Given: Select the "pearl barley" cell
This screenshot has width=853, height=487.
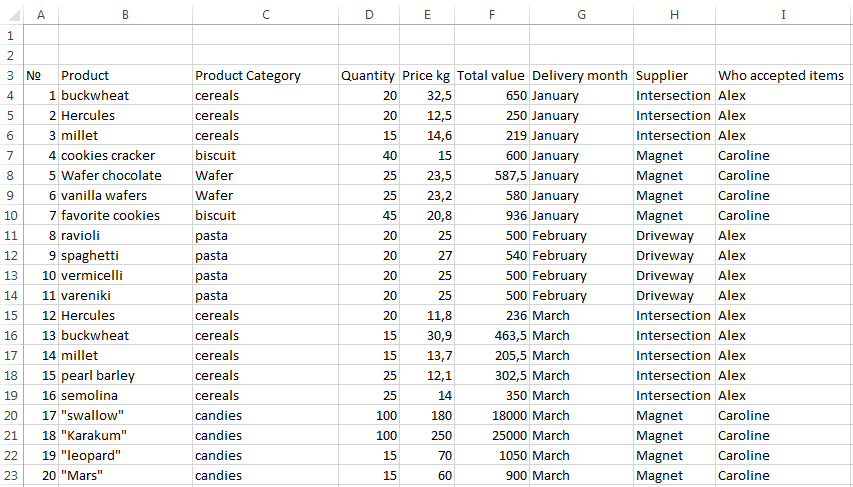Looking at the screenshot, I should tap(98, 375).
